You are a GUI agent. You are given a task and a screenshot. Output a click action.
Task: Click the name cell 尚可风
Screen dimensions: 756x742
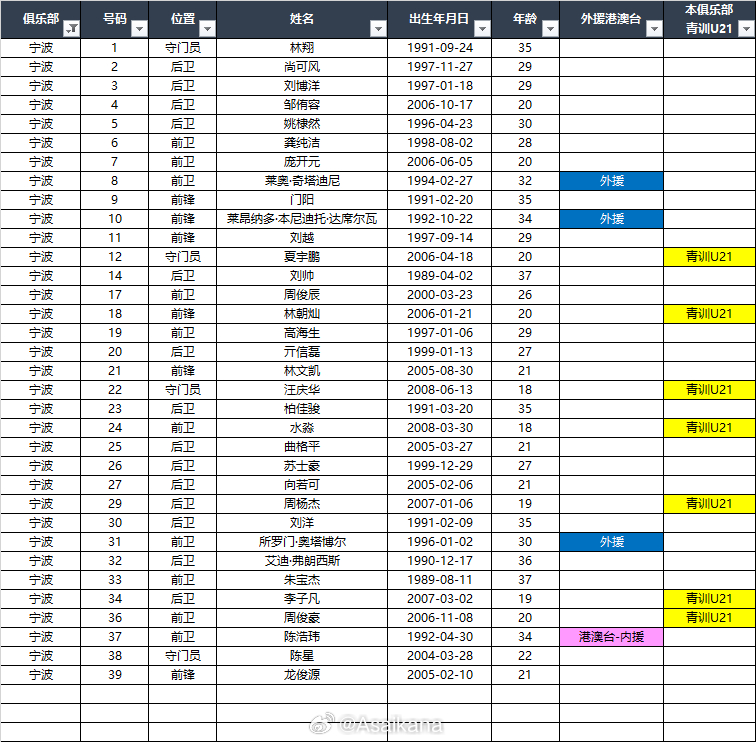(x=302, y=67)
